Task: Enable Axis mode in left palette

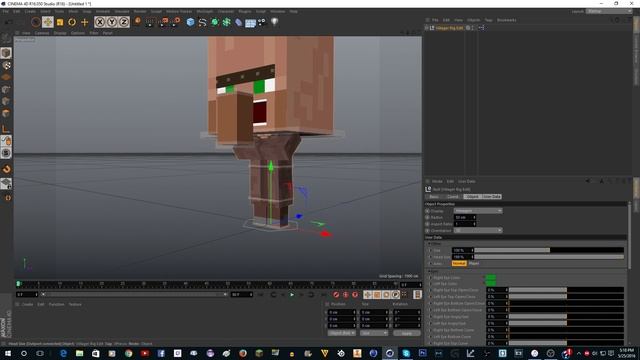Action: pyautogui.click(x=6, y=129)
